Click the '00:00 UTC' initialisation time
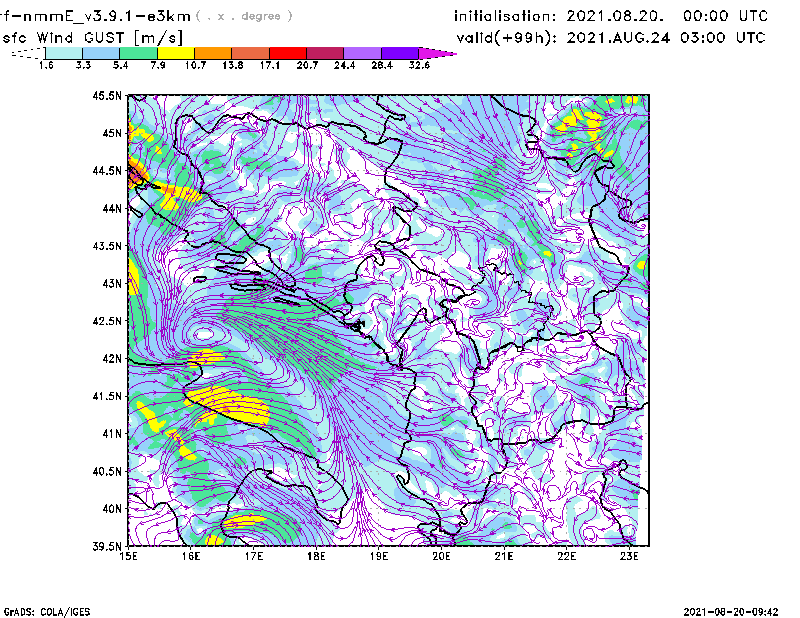This screenshot has height=618, width=800. point(725,16)
